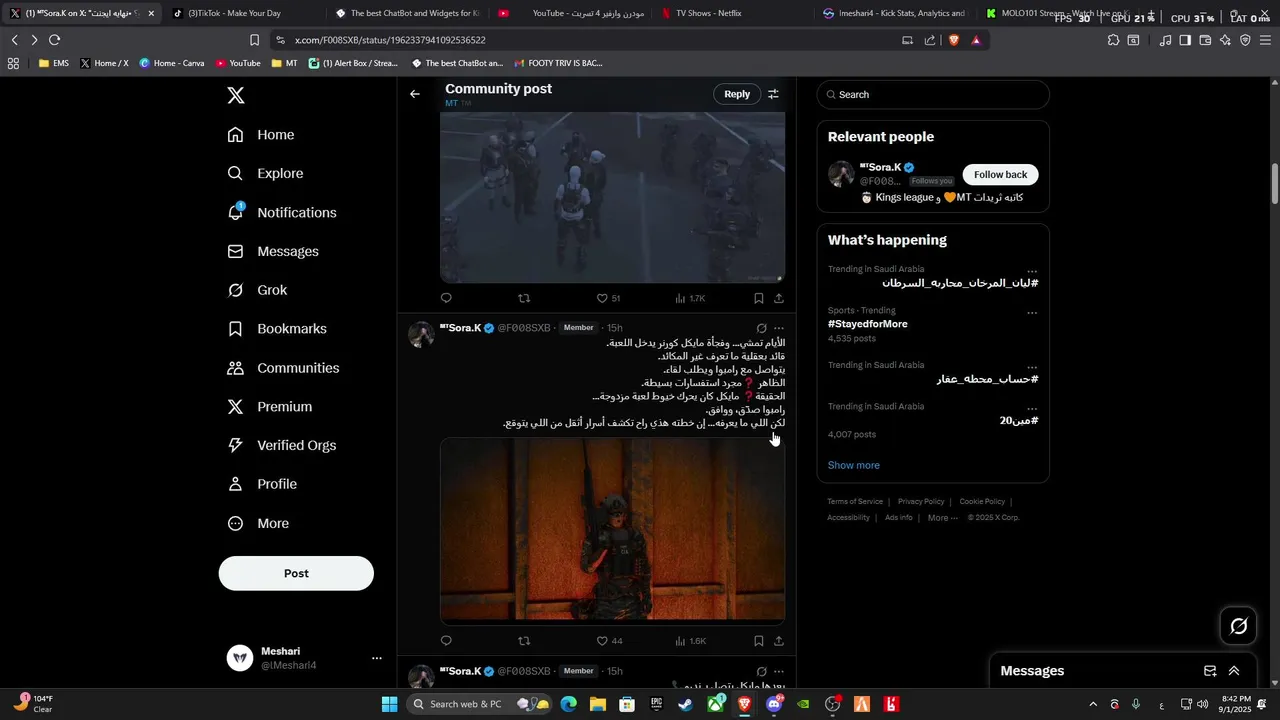Click the Reply button in the header
Viewport: 1280px width, 720px height.
(737, 94)
